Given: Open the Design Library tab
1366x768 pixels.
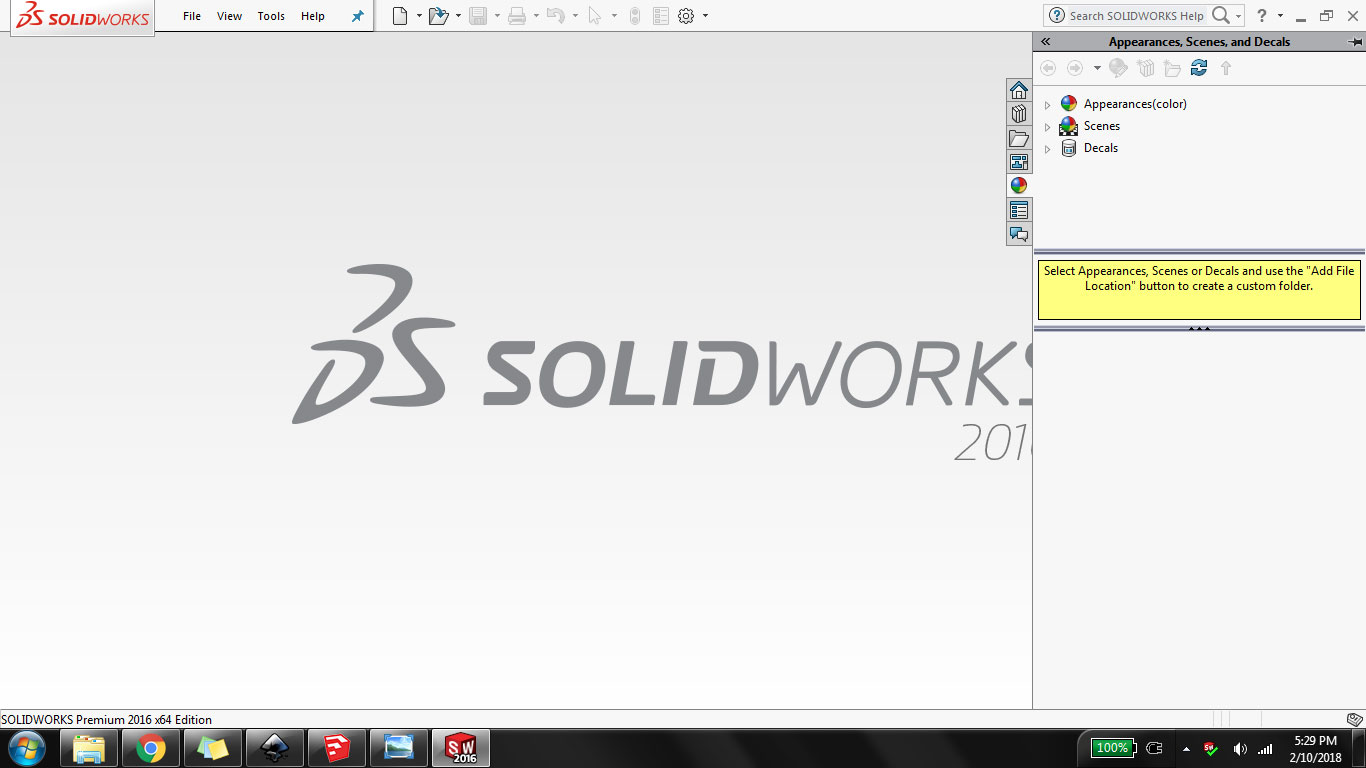Looking at the screenshot, I should click(x=1019, y=114).
